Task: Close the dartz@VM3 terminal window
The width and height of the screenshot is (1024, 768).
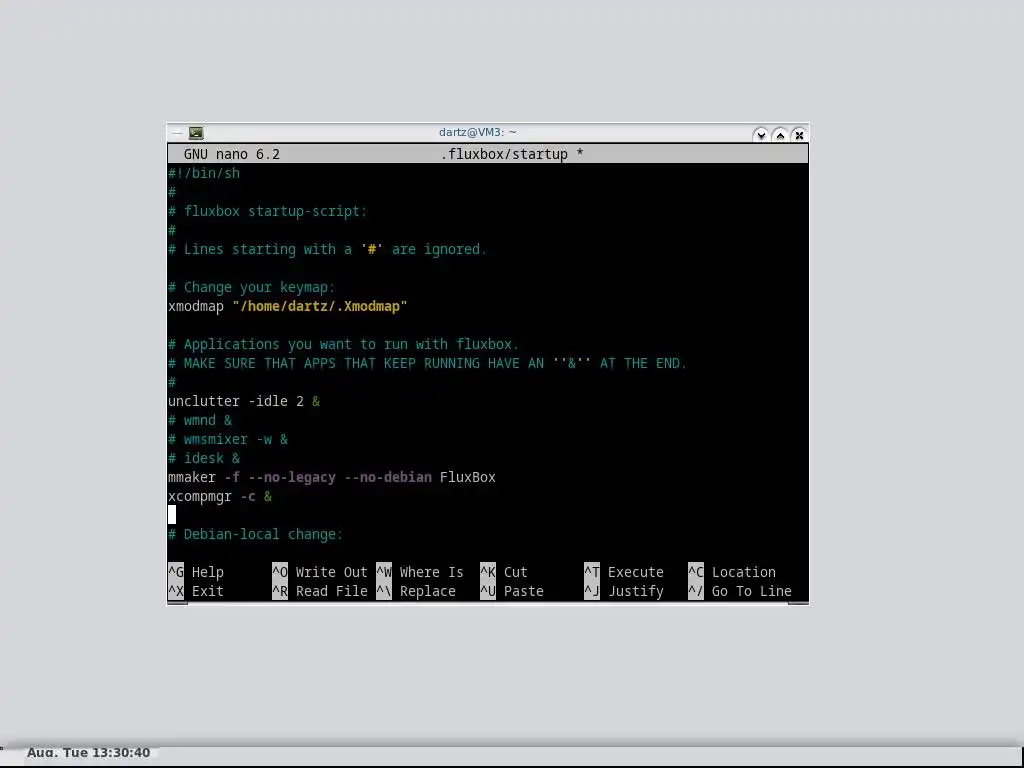Action: coord(799,135)
